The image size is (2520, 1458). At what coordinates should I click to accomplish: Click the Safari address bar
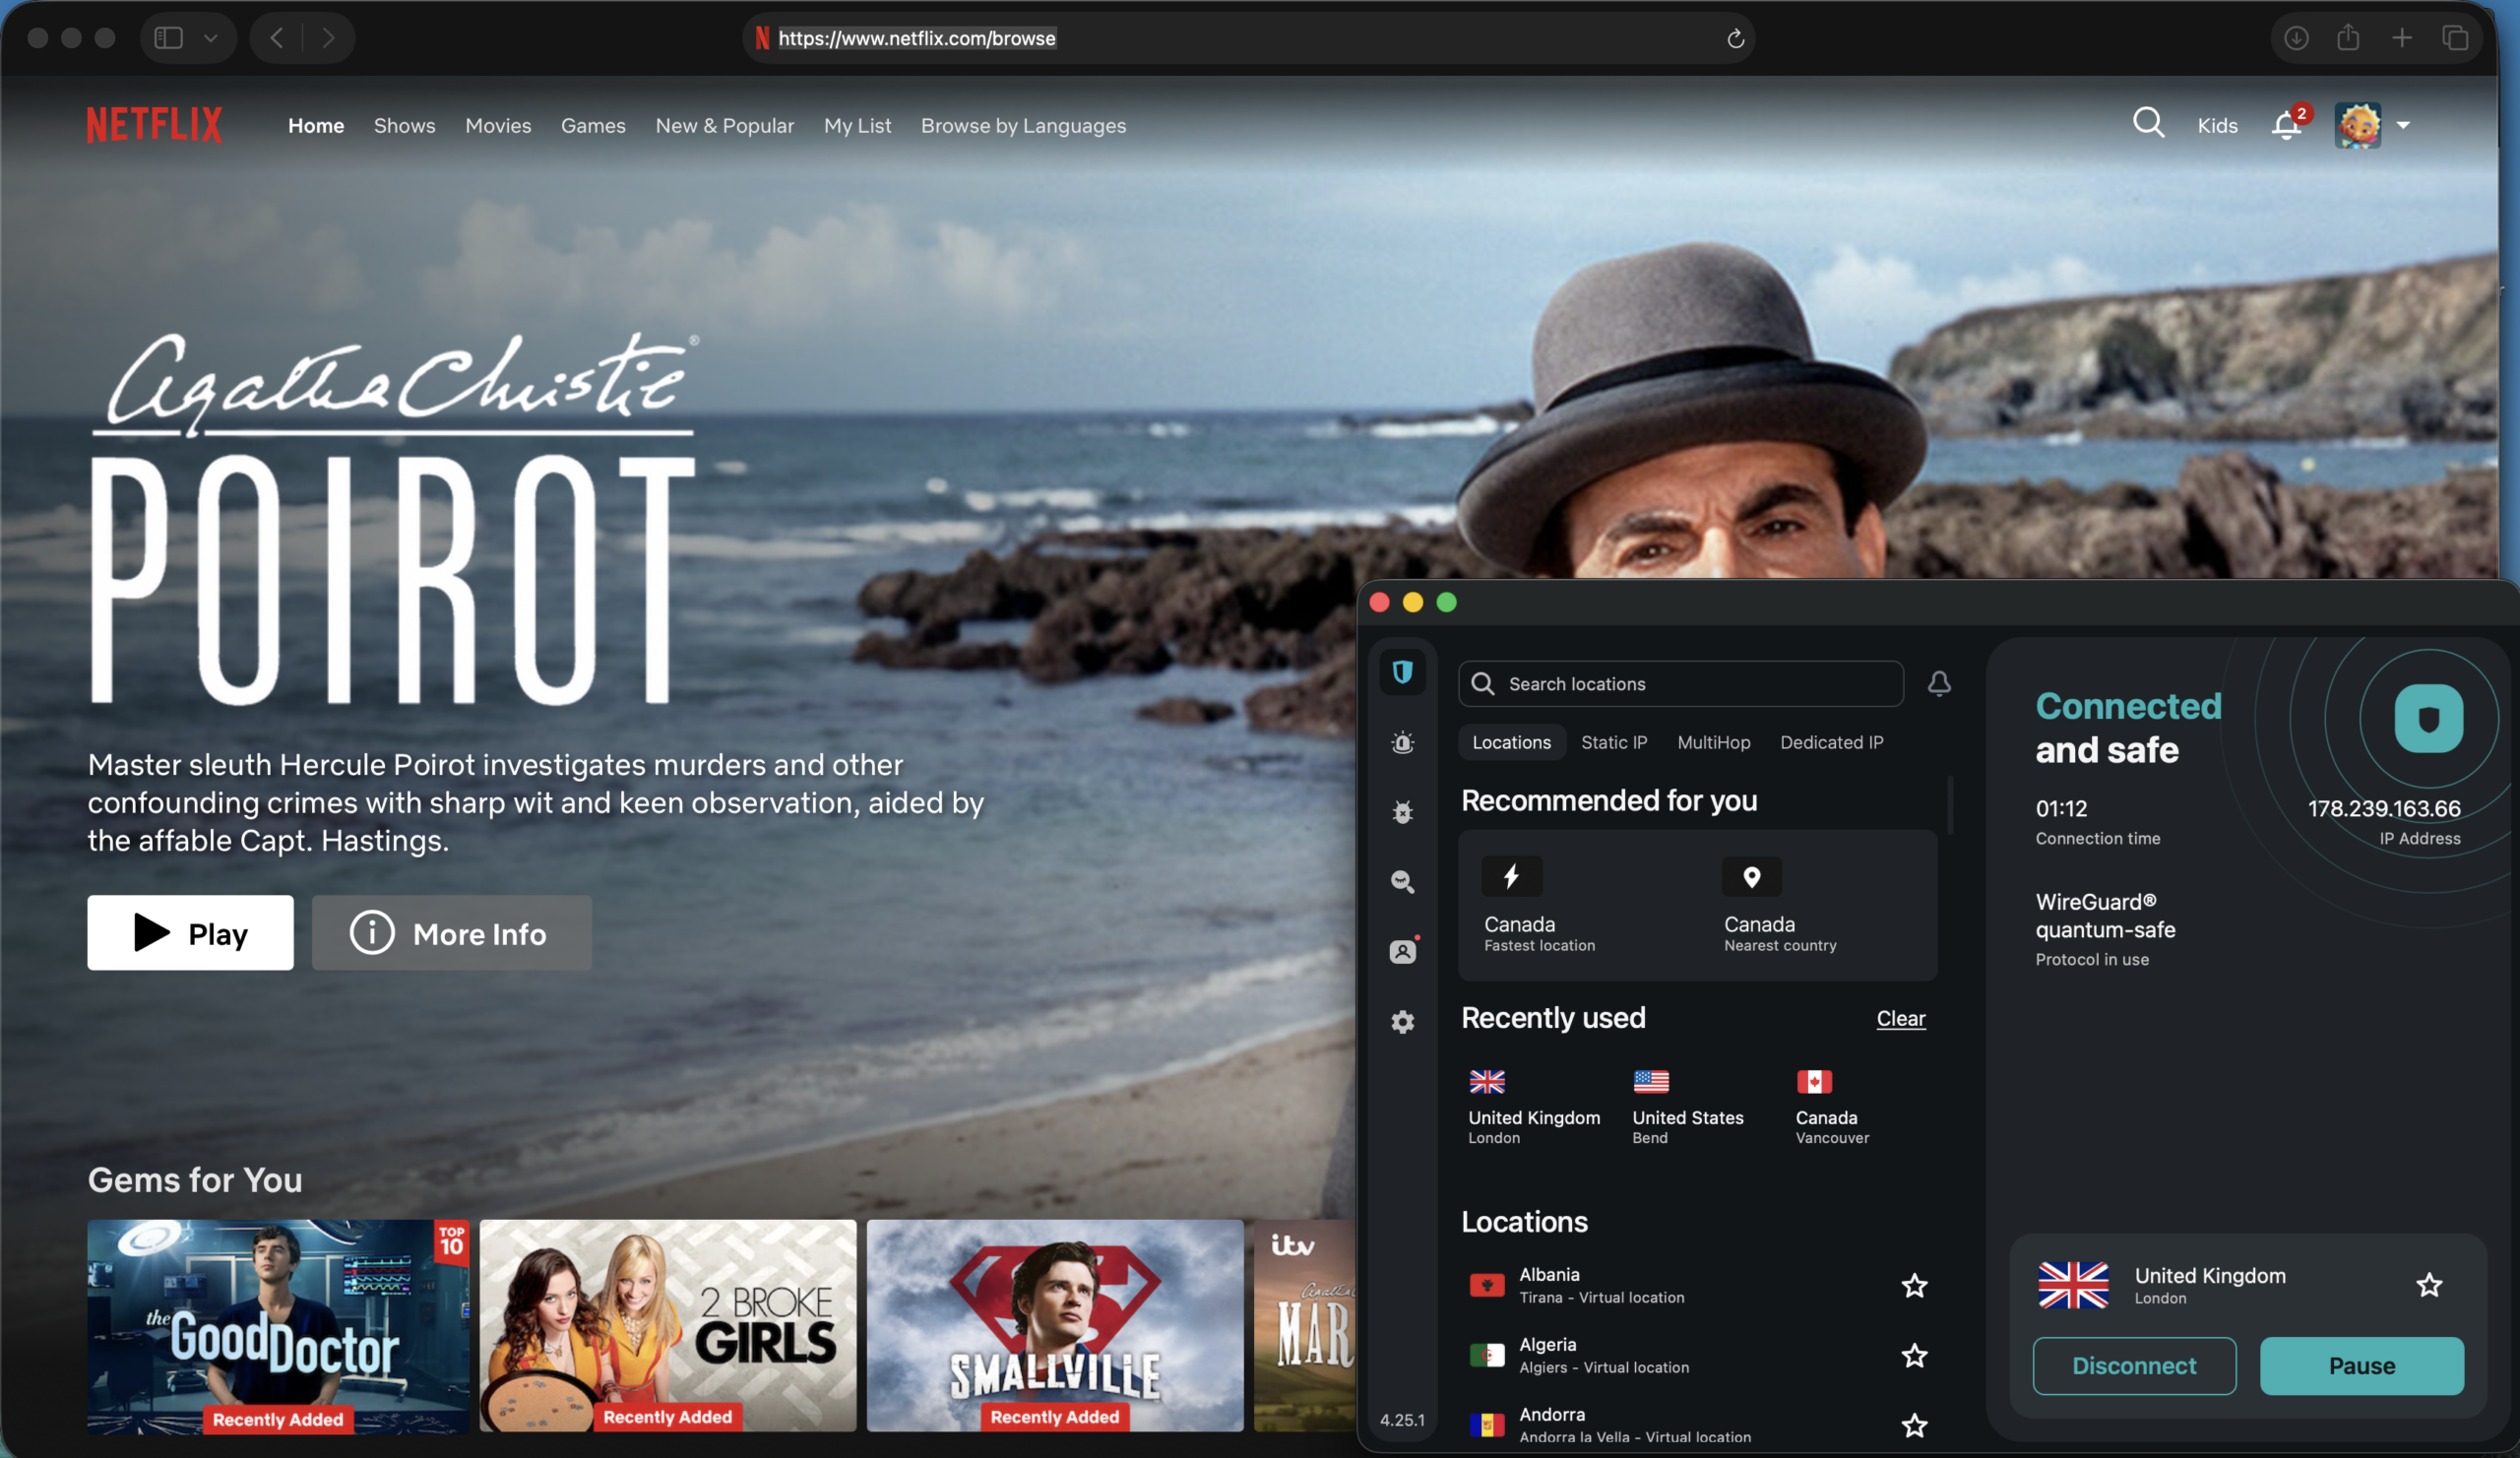pyautogui.click(x=1248, y=38)
